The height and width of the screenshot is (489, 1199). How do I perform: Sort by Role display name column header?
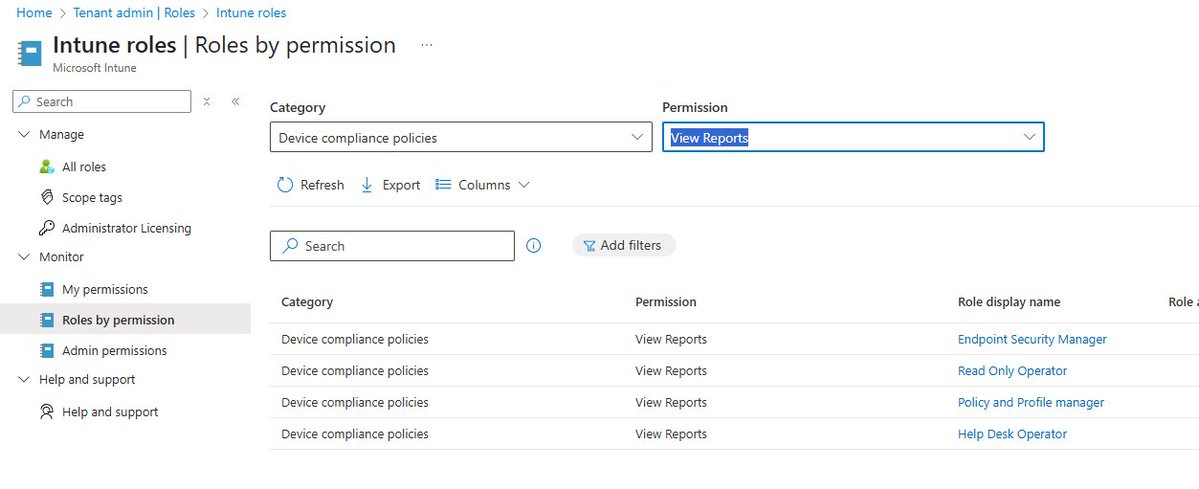1009,302
